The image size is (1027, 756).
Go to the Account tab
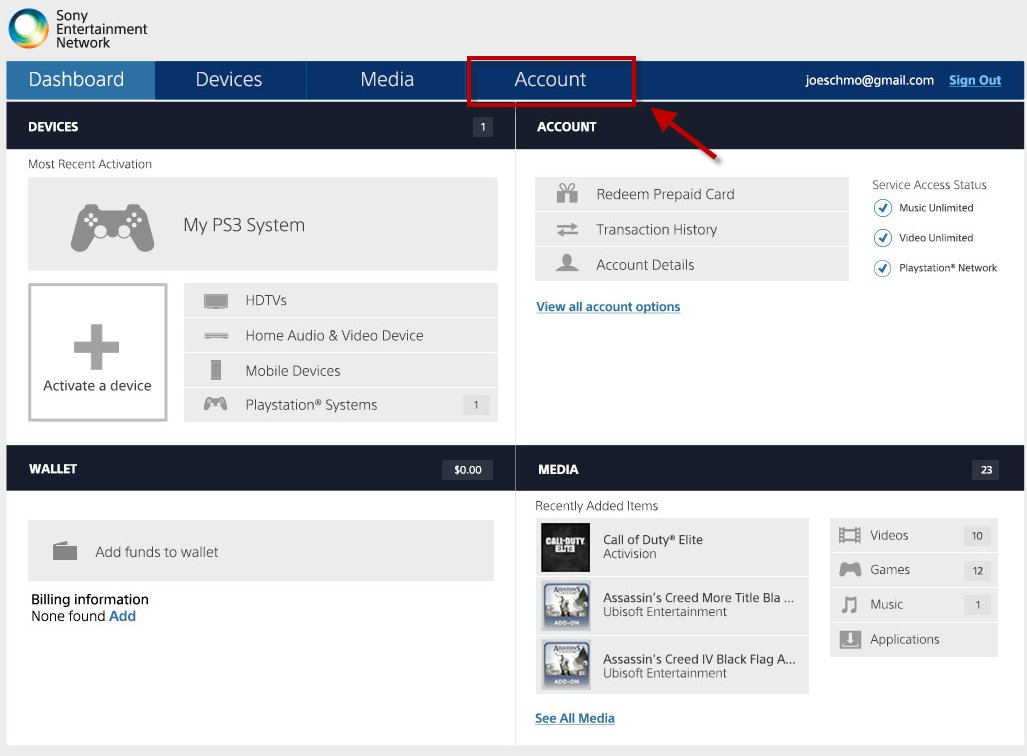(550, 79)
